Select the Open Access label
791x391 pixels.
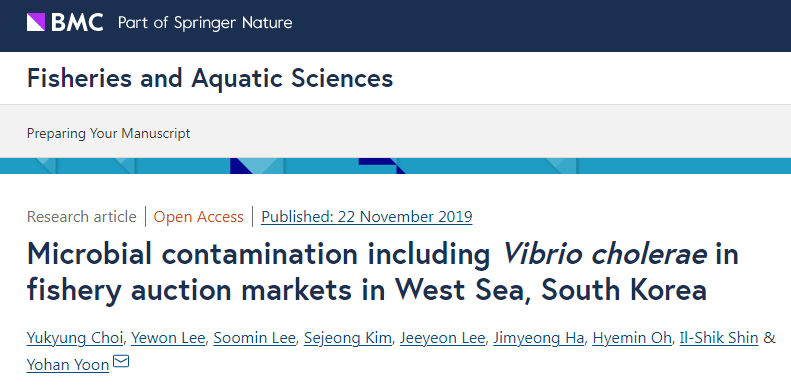(x=199, y=216)
